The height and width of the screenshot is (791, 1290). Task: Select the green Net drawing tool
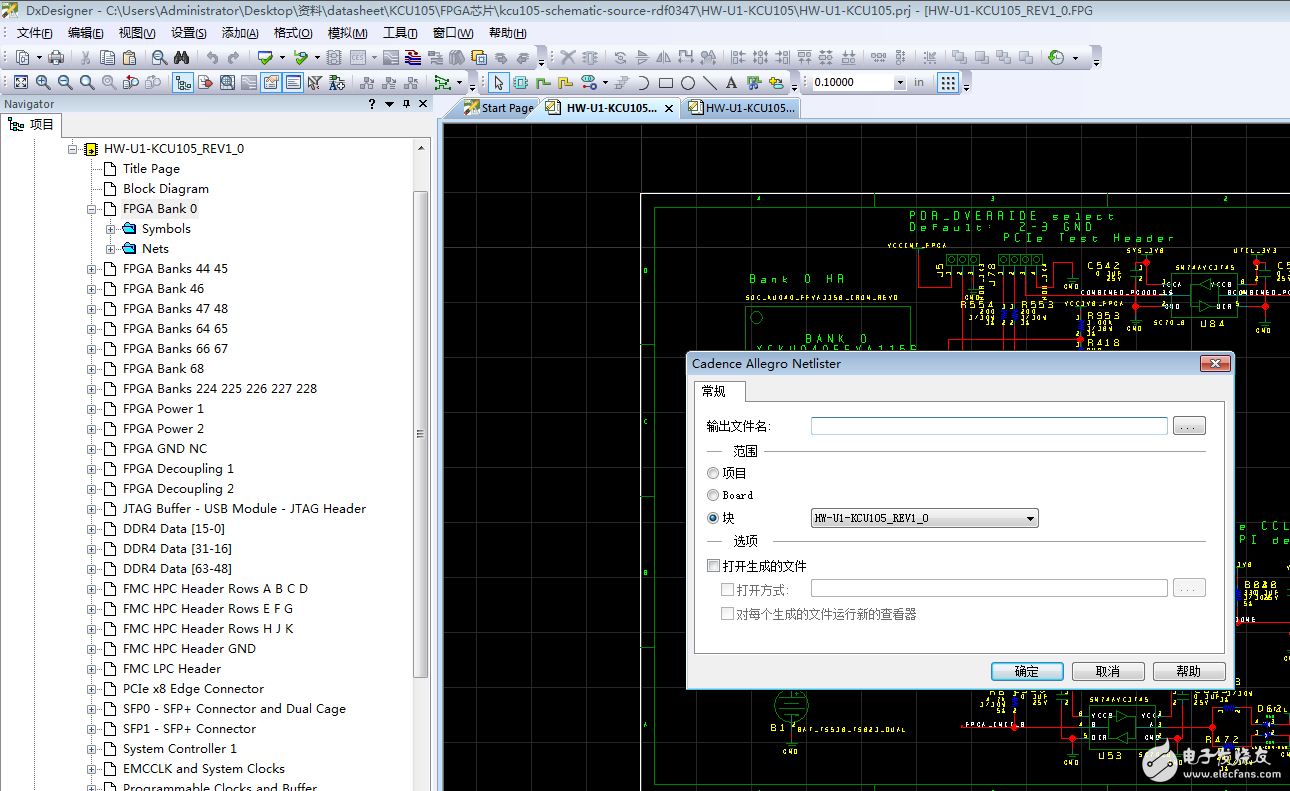point(543,82)
